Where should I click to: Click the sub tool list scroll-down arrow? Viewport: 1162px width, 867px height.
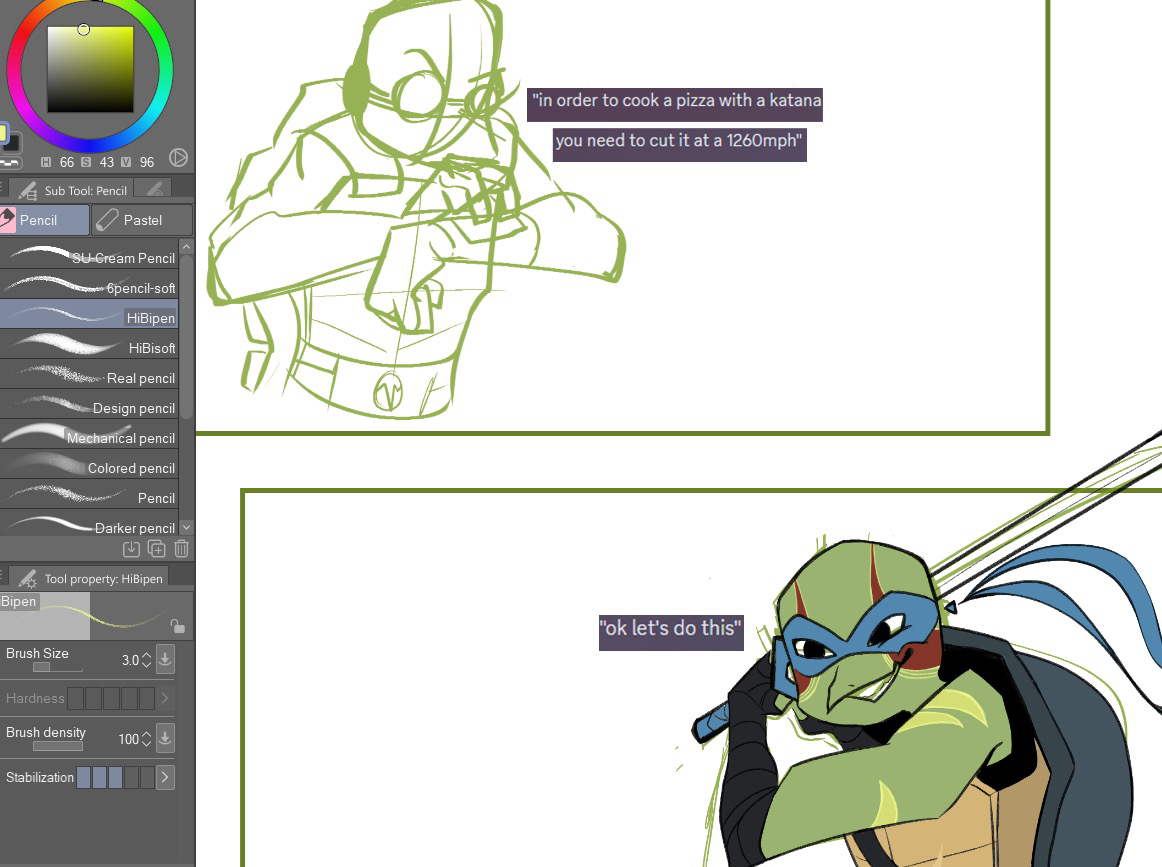click(187, 528)
